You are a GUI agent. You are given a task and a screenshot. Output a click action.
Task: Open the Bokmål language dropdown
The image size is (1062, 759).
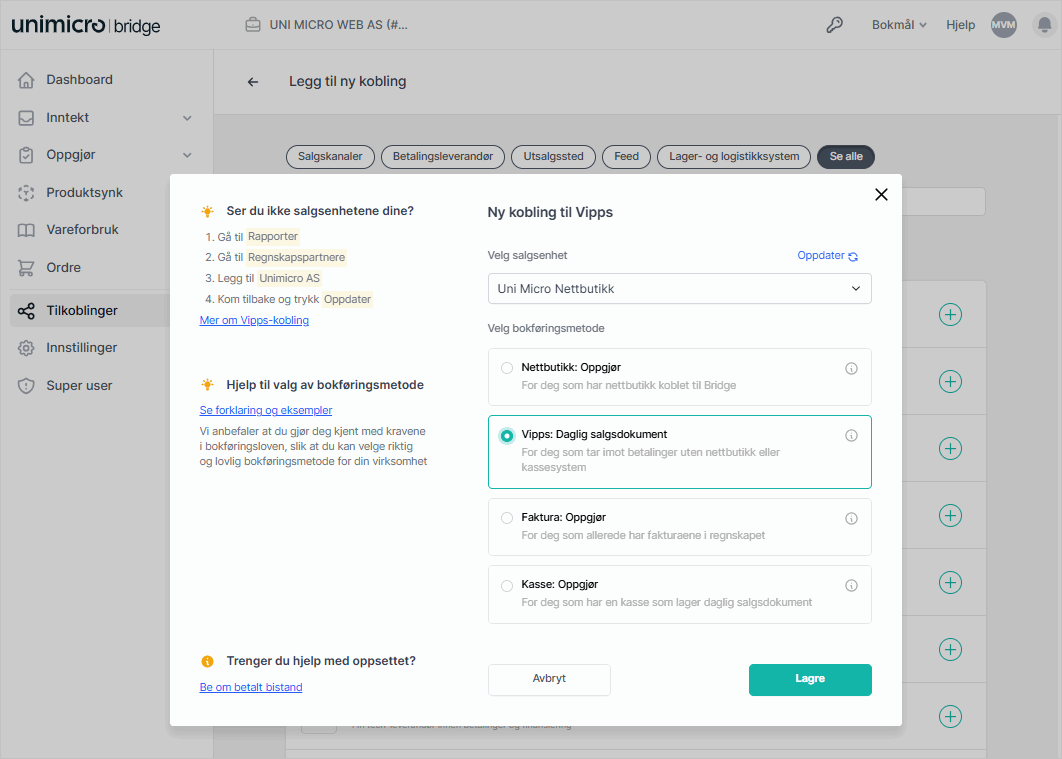[899, 25]
